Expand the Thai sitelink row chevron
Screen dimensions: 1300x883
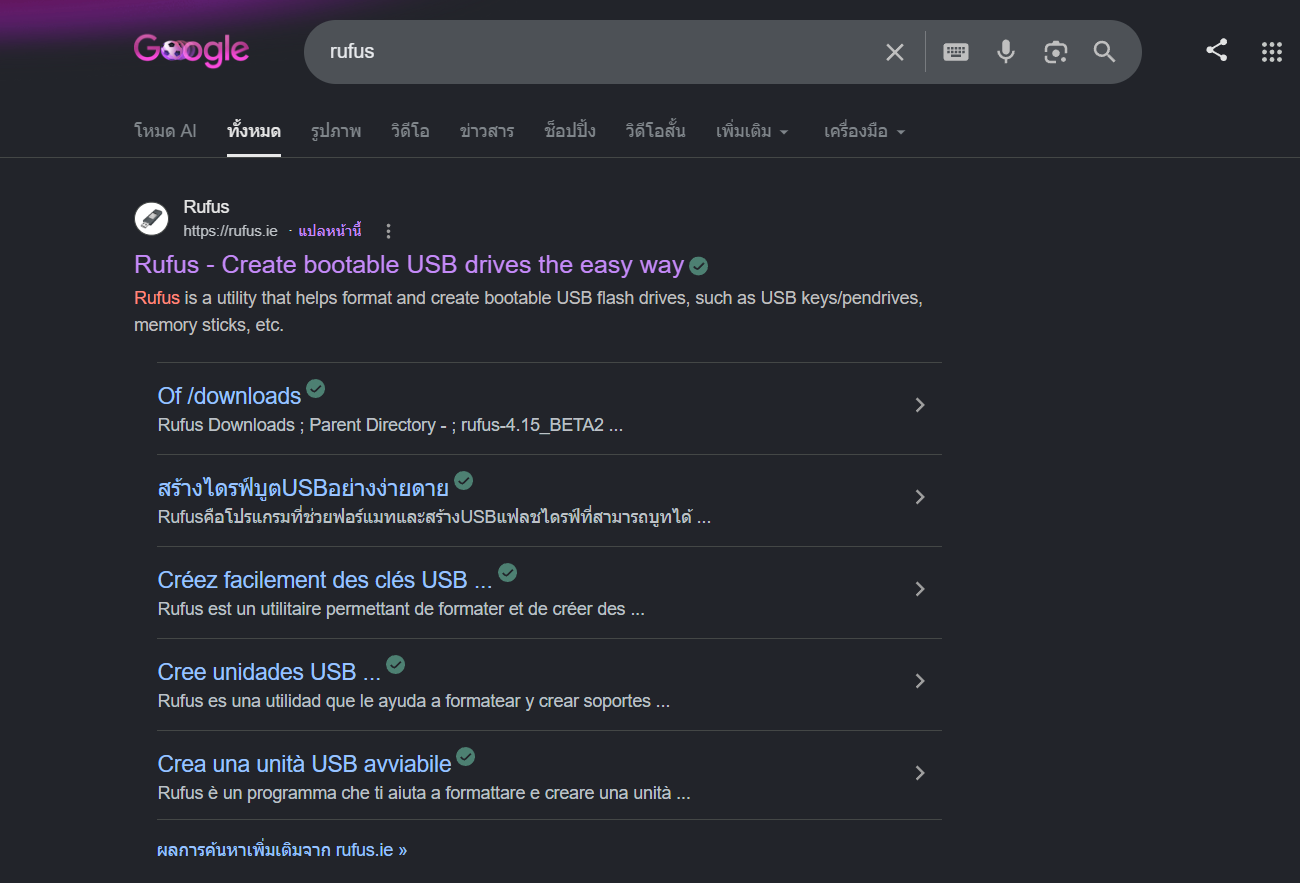(920, 497)
